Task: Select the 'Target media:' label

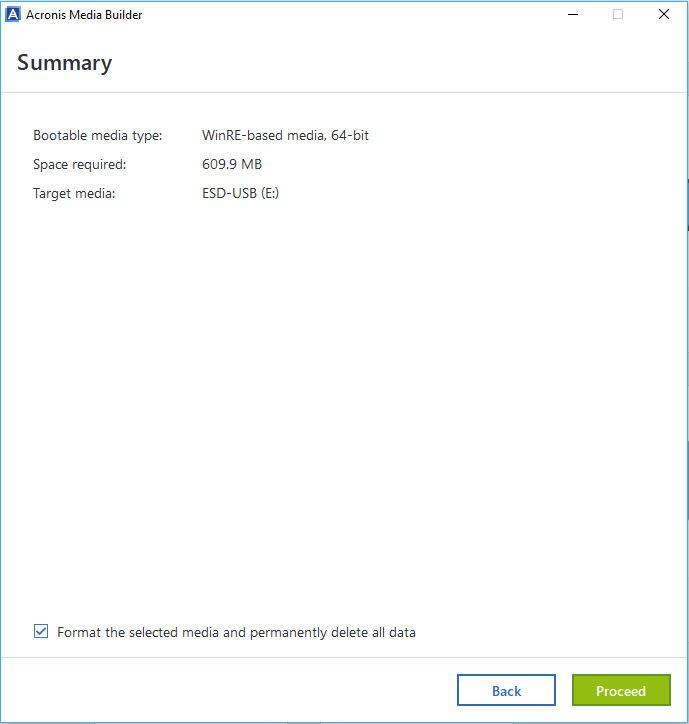Action: click(x=74, y=194)
